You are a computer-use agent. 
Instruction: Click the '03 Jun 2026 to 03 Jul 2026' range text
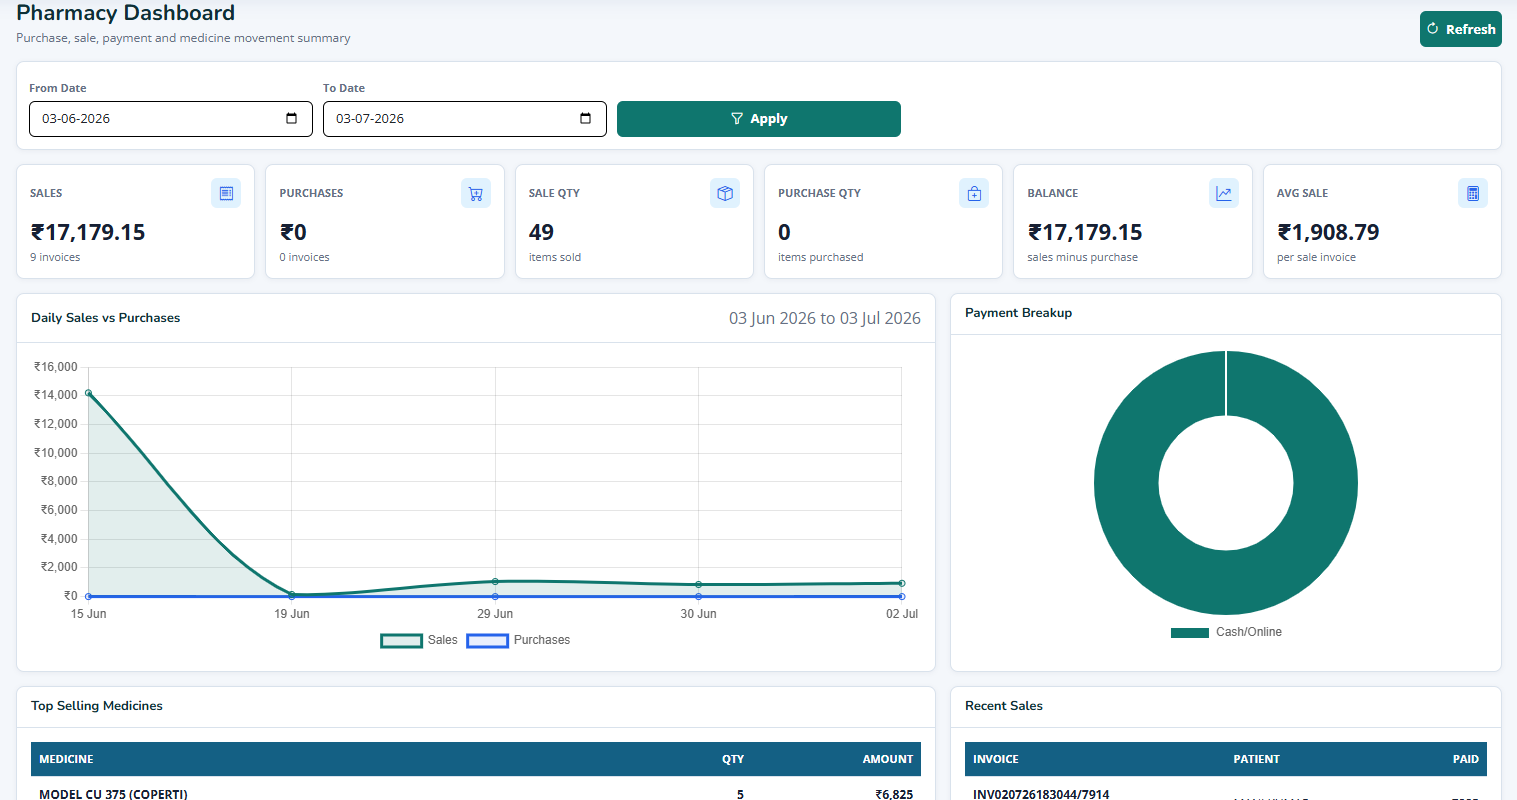(x=825, y=318)
